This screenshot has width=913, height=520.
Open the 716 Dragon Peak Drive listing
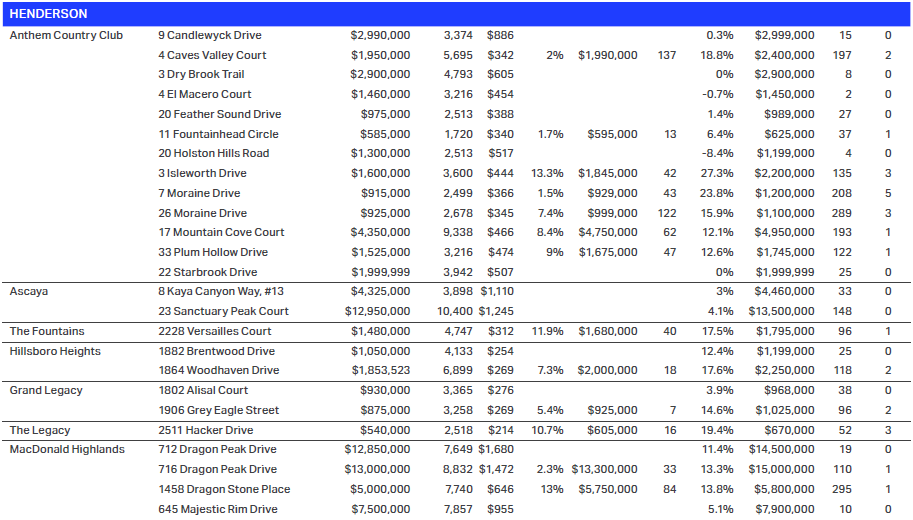coord(217,469)
